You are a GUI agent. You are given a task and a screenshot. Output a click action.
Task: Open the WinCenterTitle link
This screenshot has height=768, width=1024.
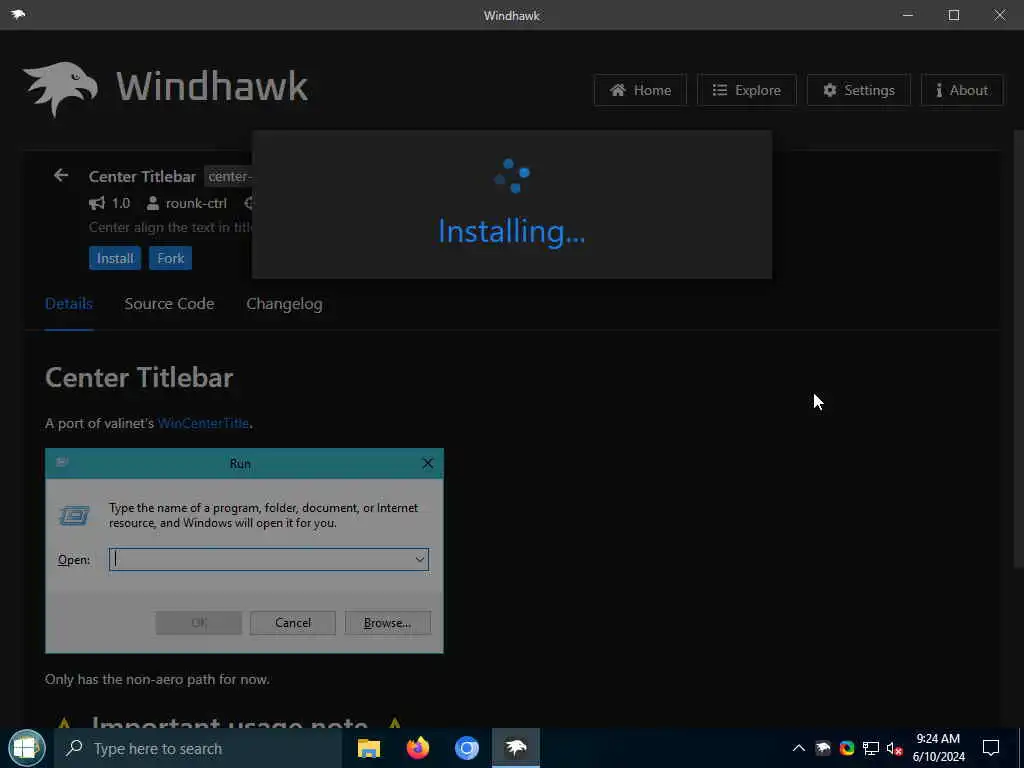pyautogui.click(x=203, y=423)
